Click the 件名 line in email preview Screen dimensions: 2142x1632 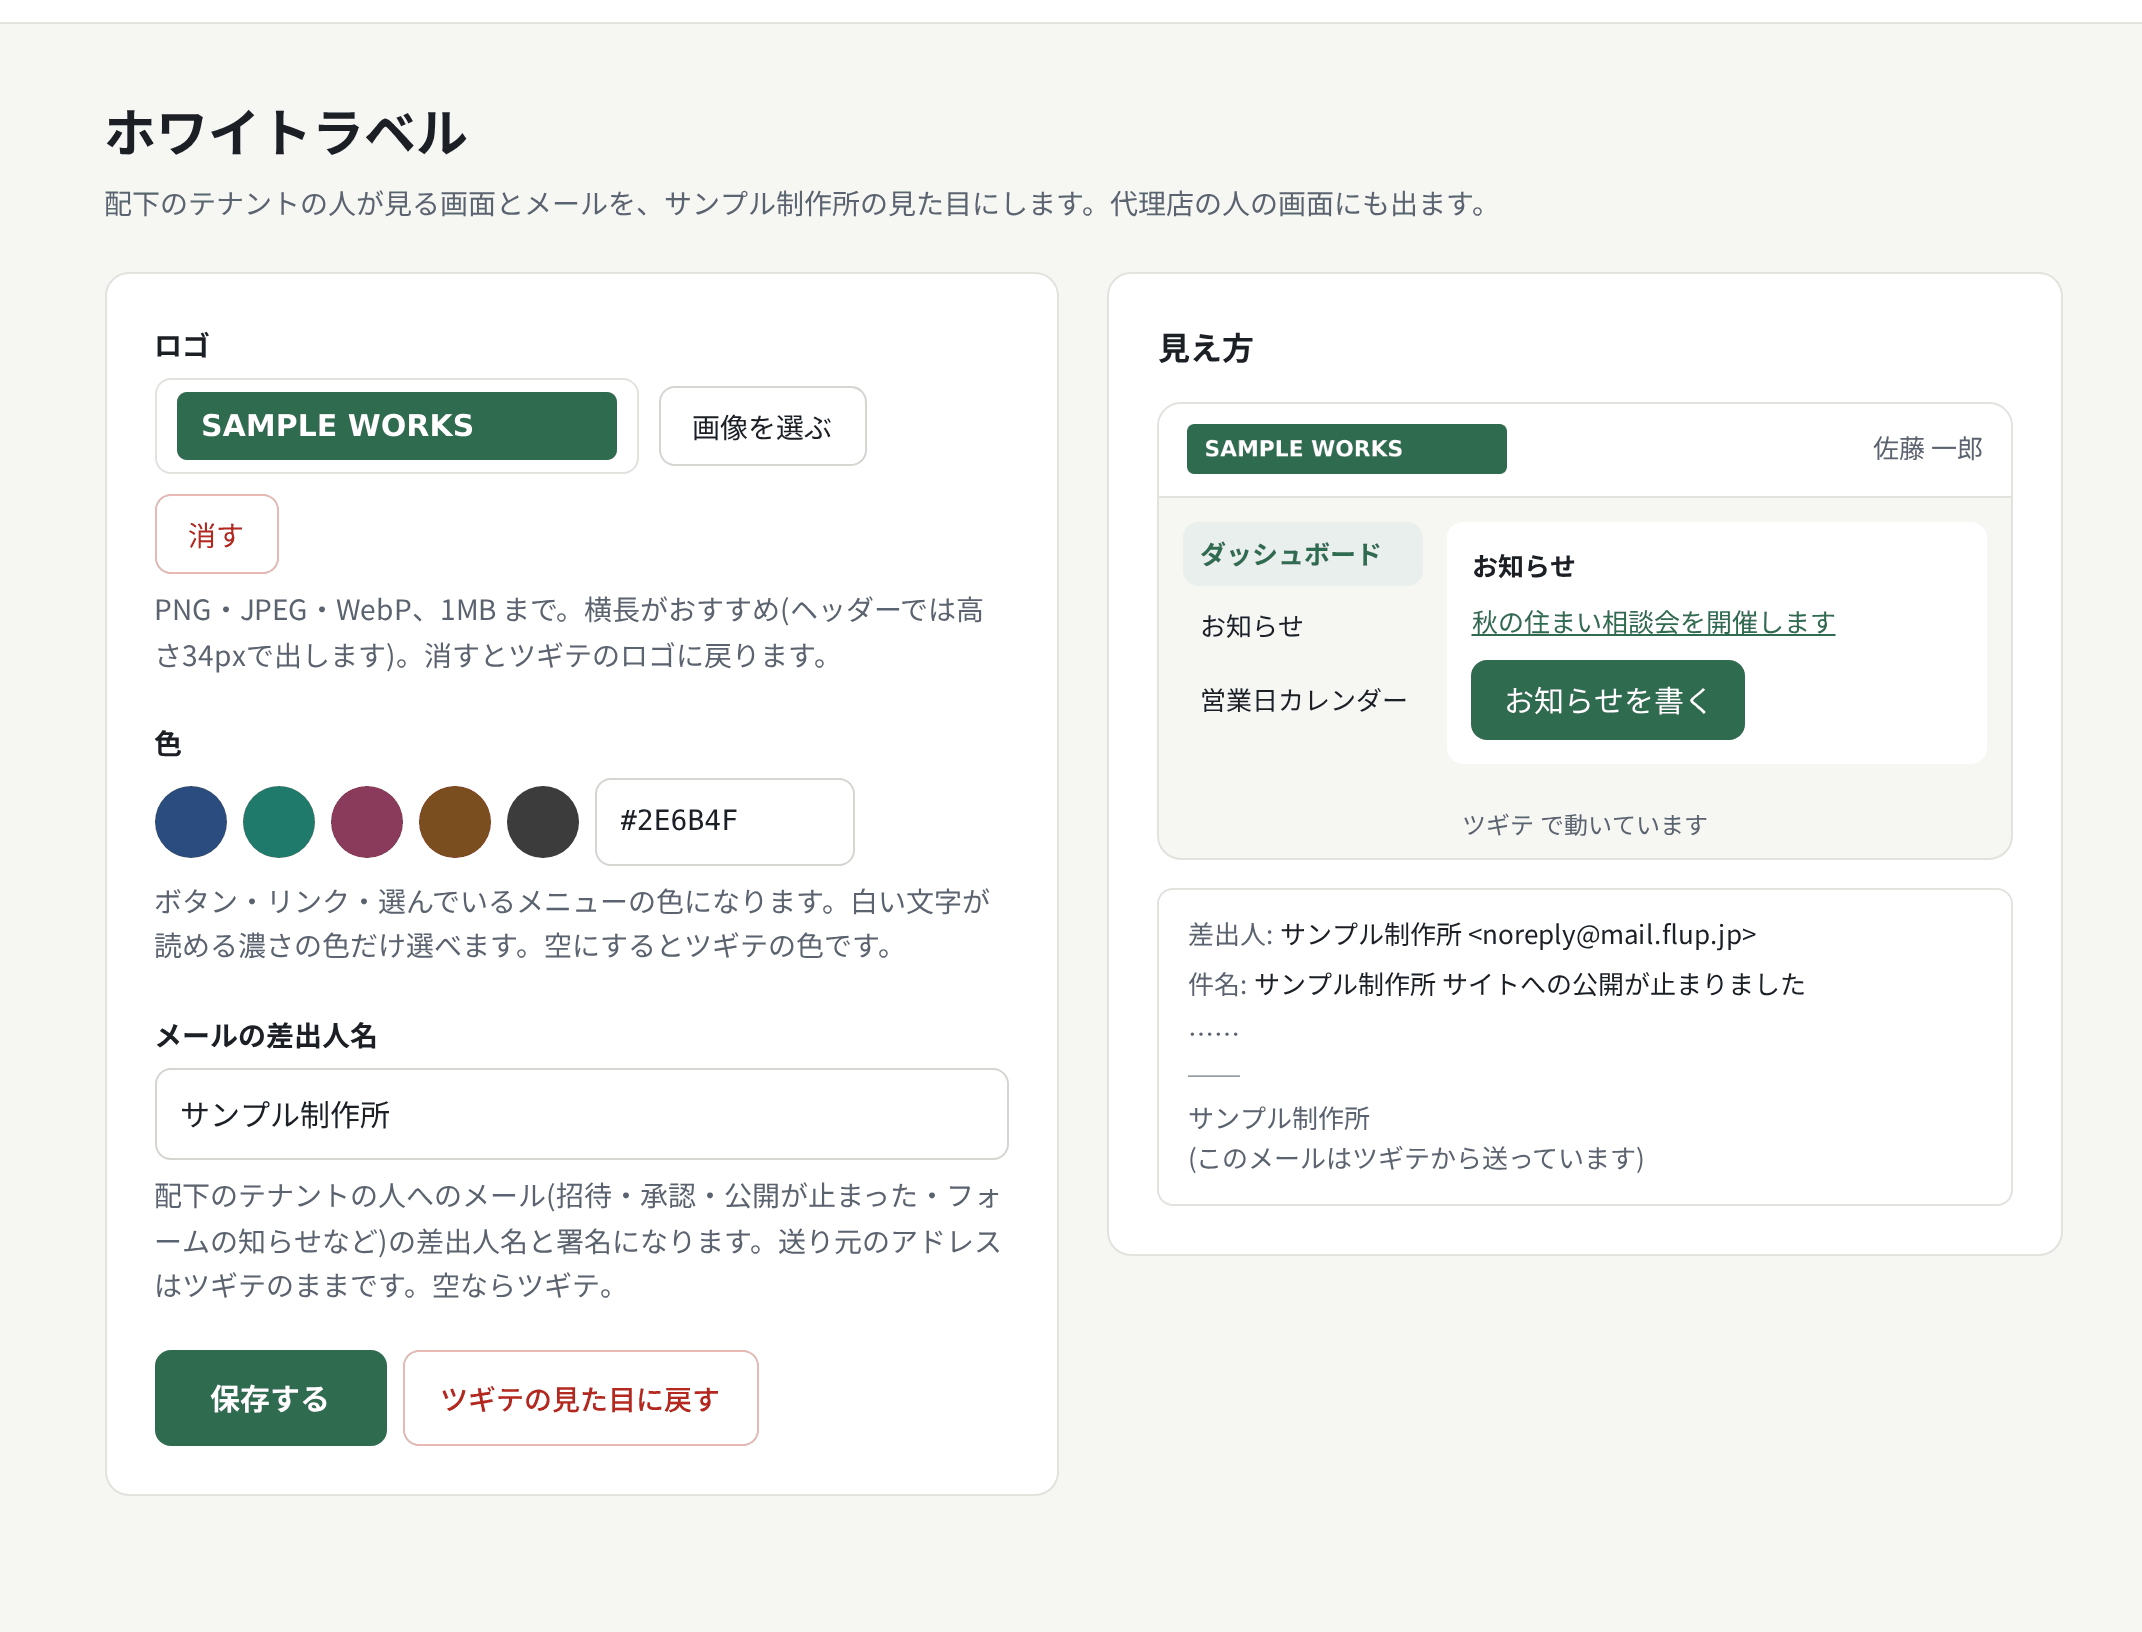point(1497,984)
